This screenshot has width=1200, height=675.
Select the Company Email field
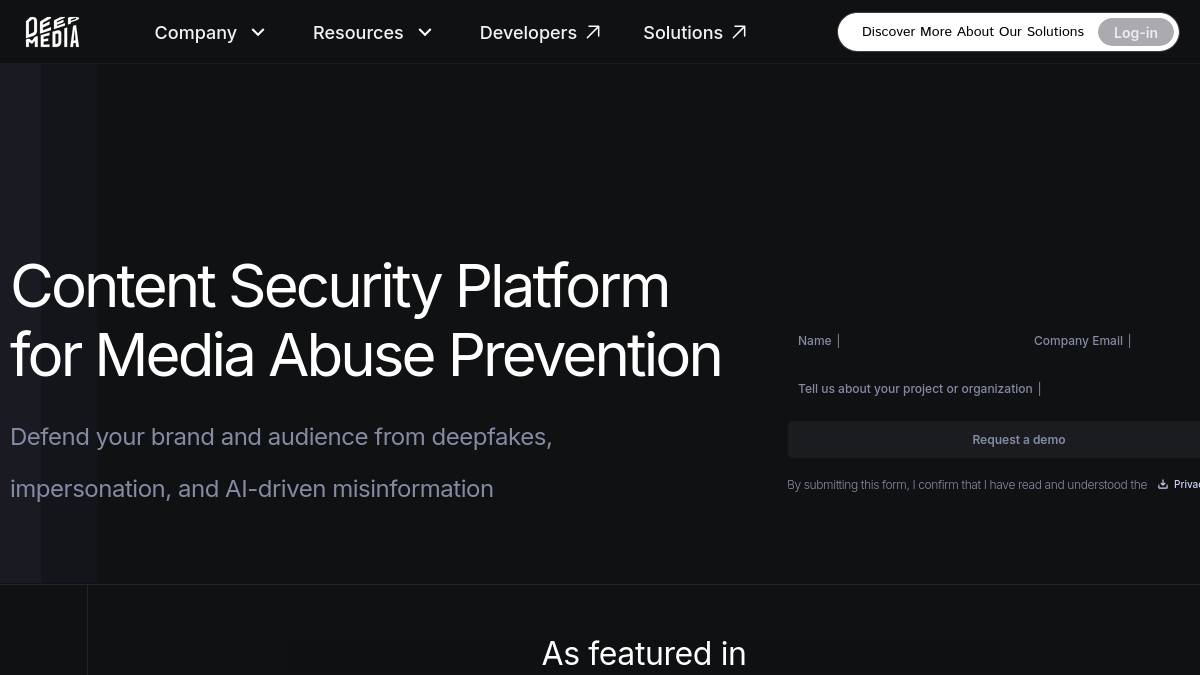[x=1150, y=341]
